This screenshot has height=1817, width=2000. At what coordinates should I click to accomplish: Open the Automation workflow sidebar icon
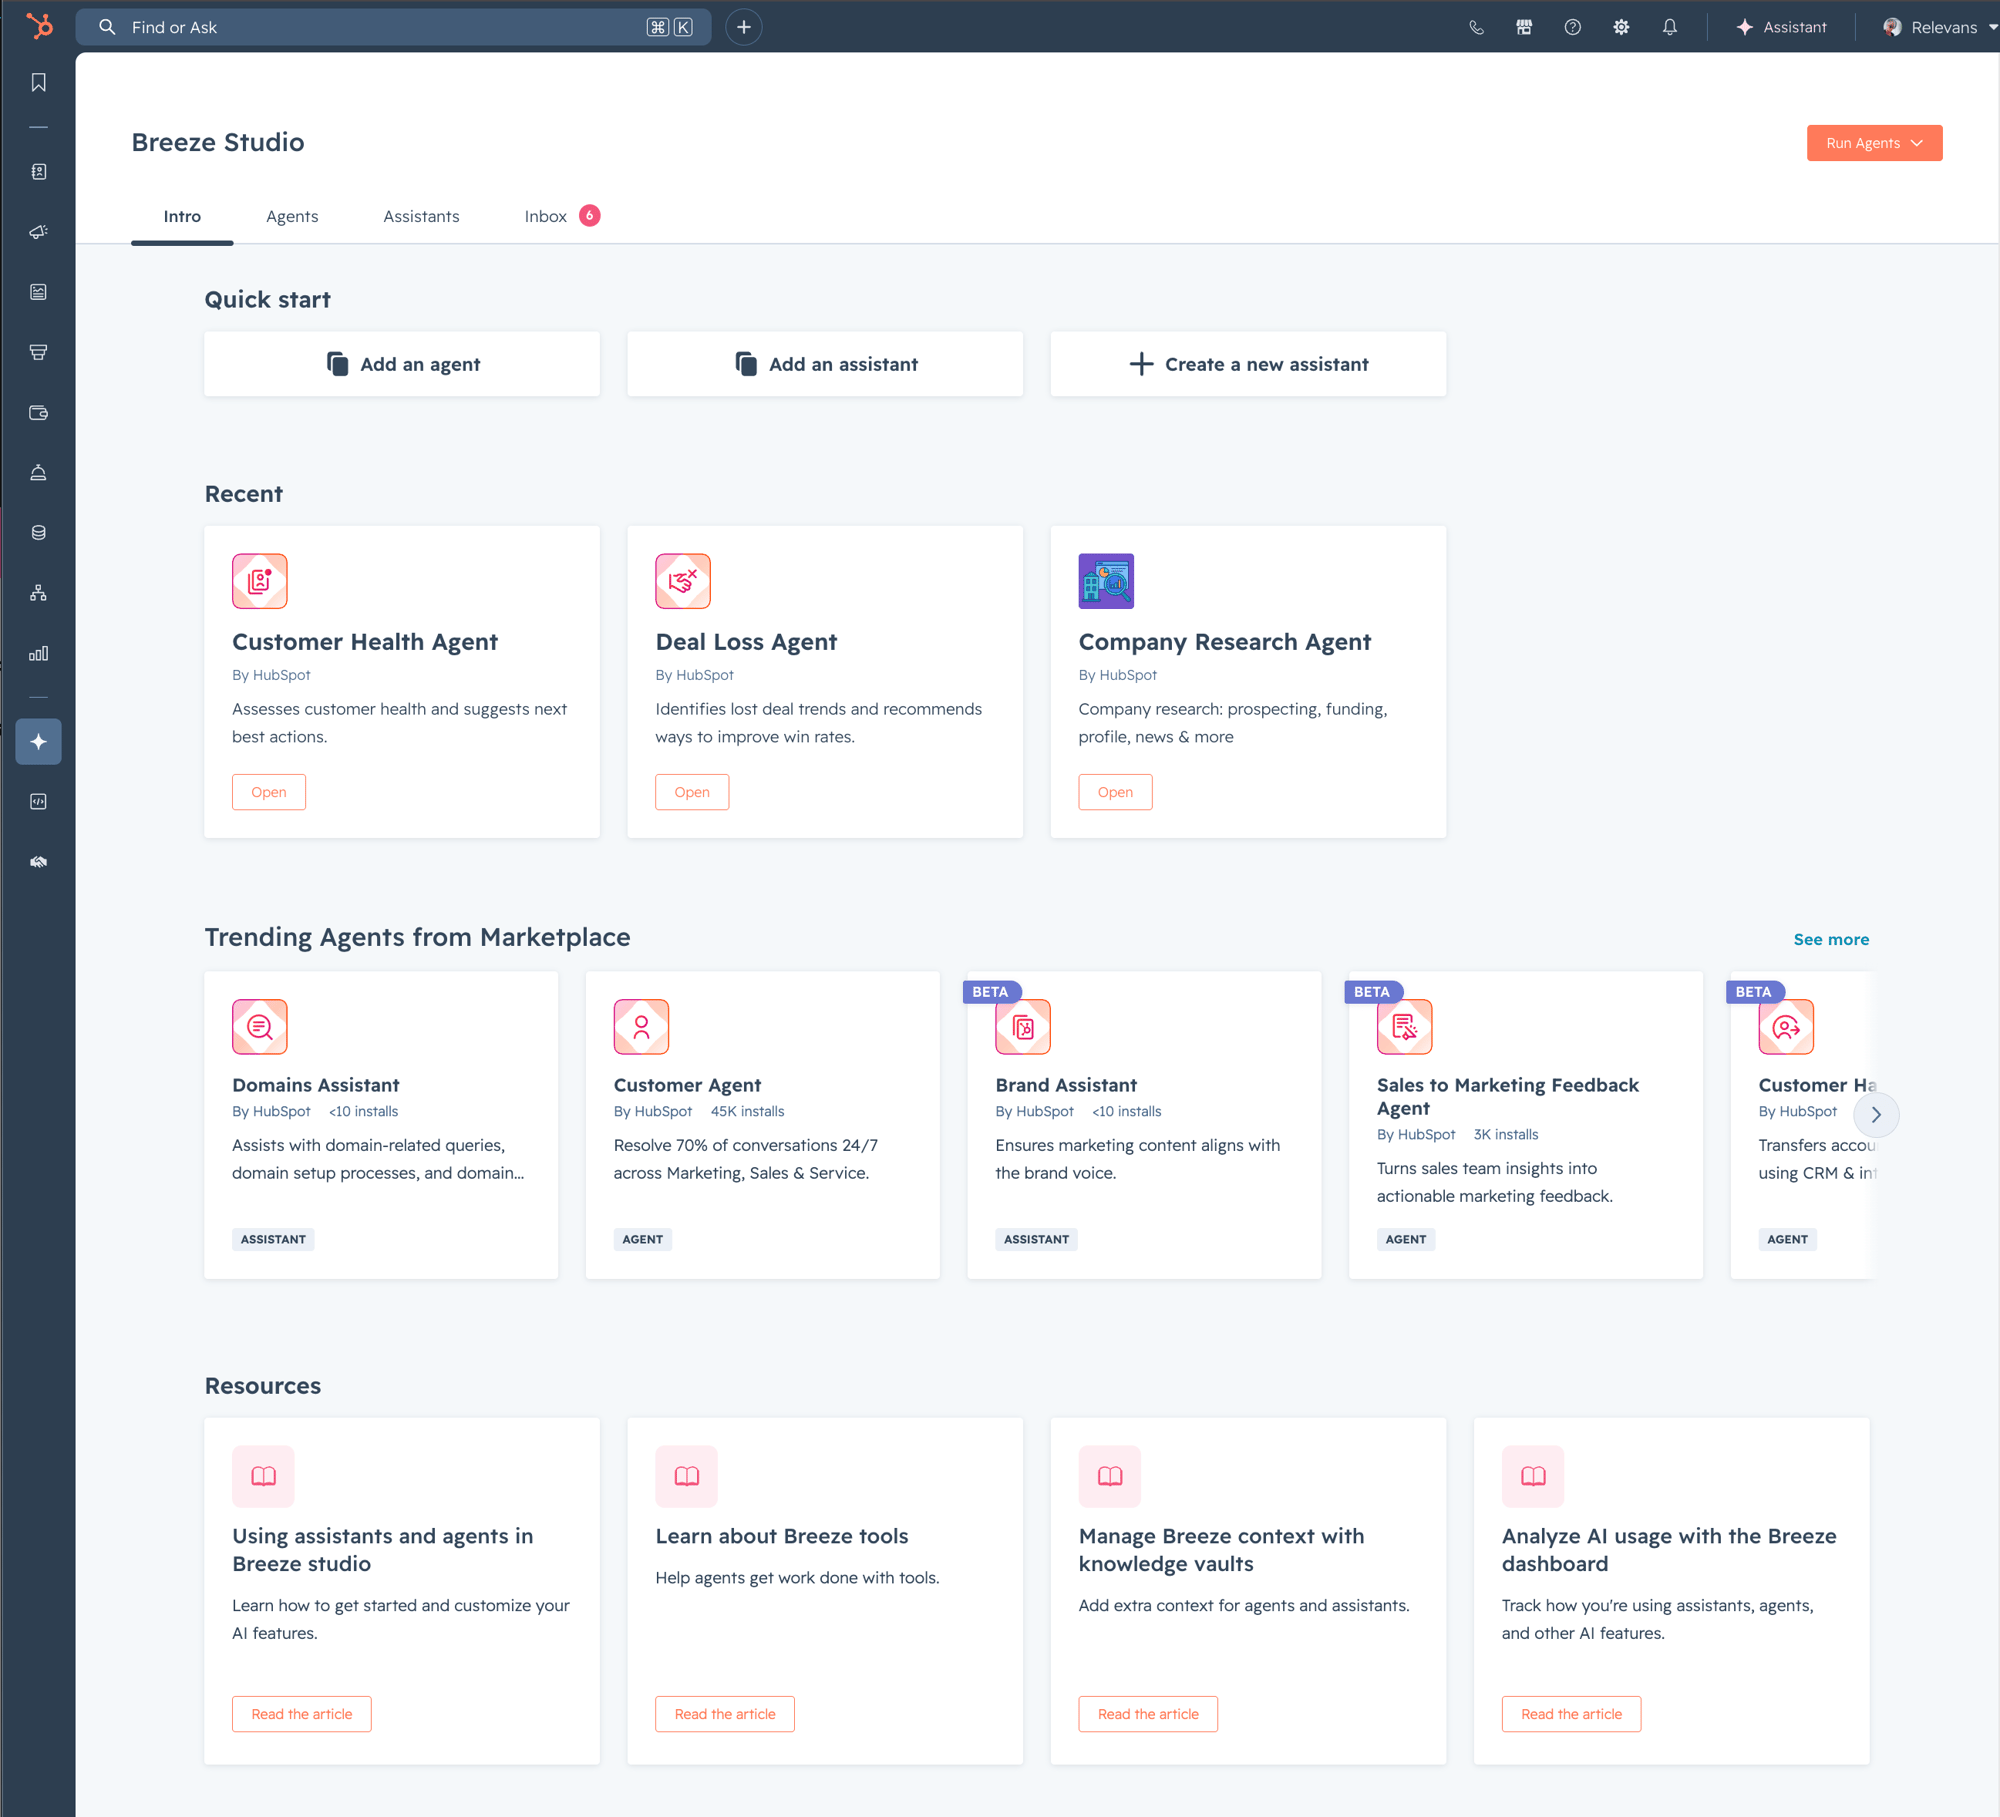pyautogui.click(x=39, y=593)
